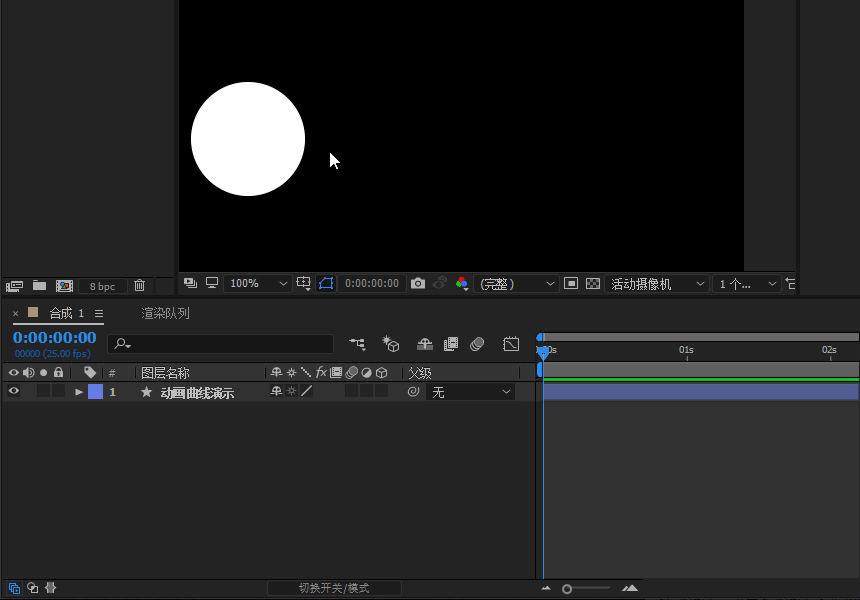Create a new folder in Project panel
860x600 pixels.
[x=39, y=285]
